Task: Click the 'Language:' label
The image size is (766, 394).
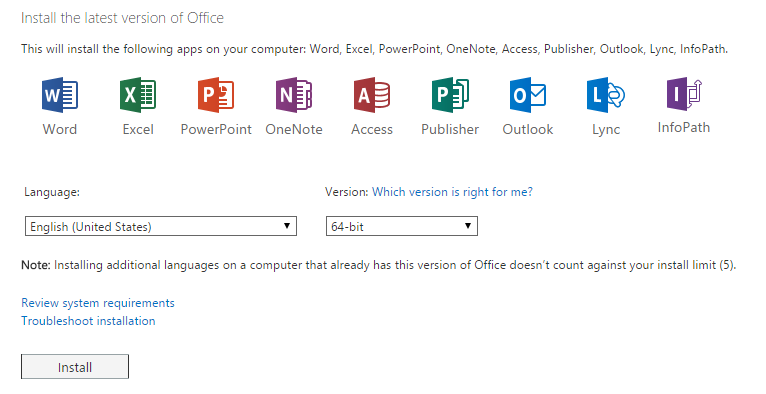Action: click(52, 192)
